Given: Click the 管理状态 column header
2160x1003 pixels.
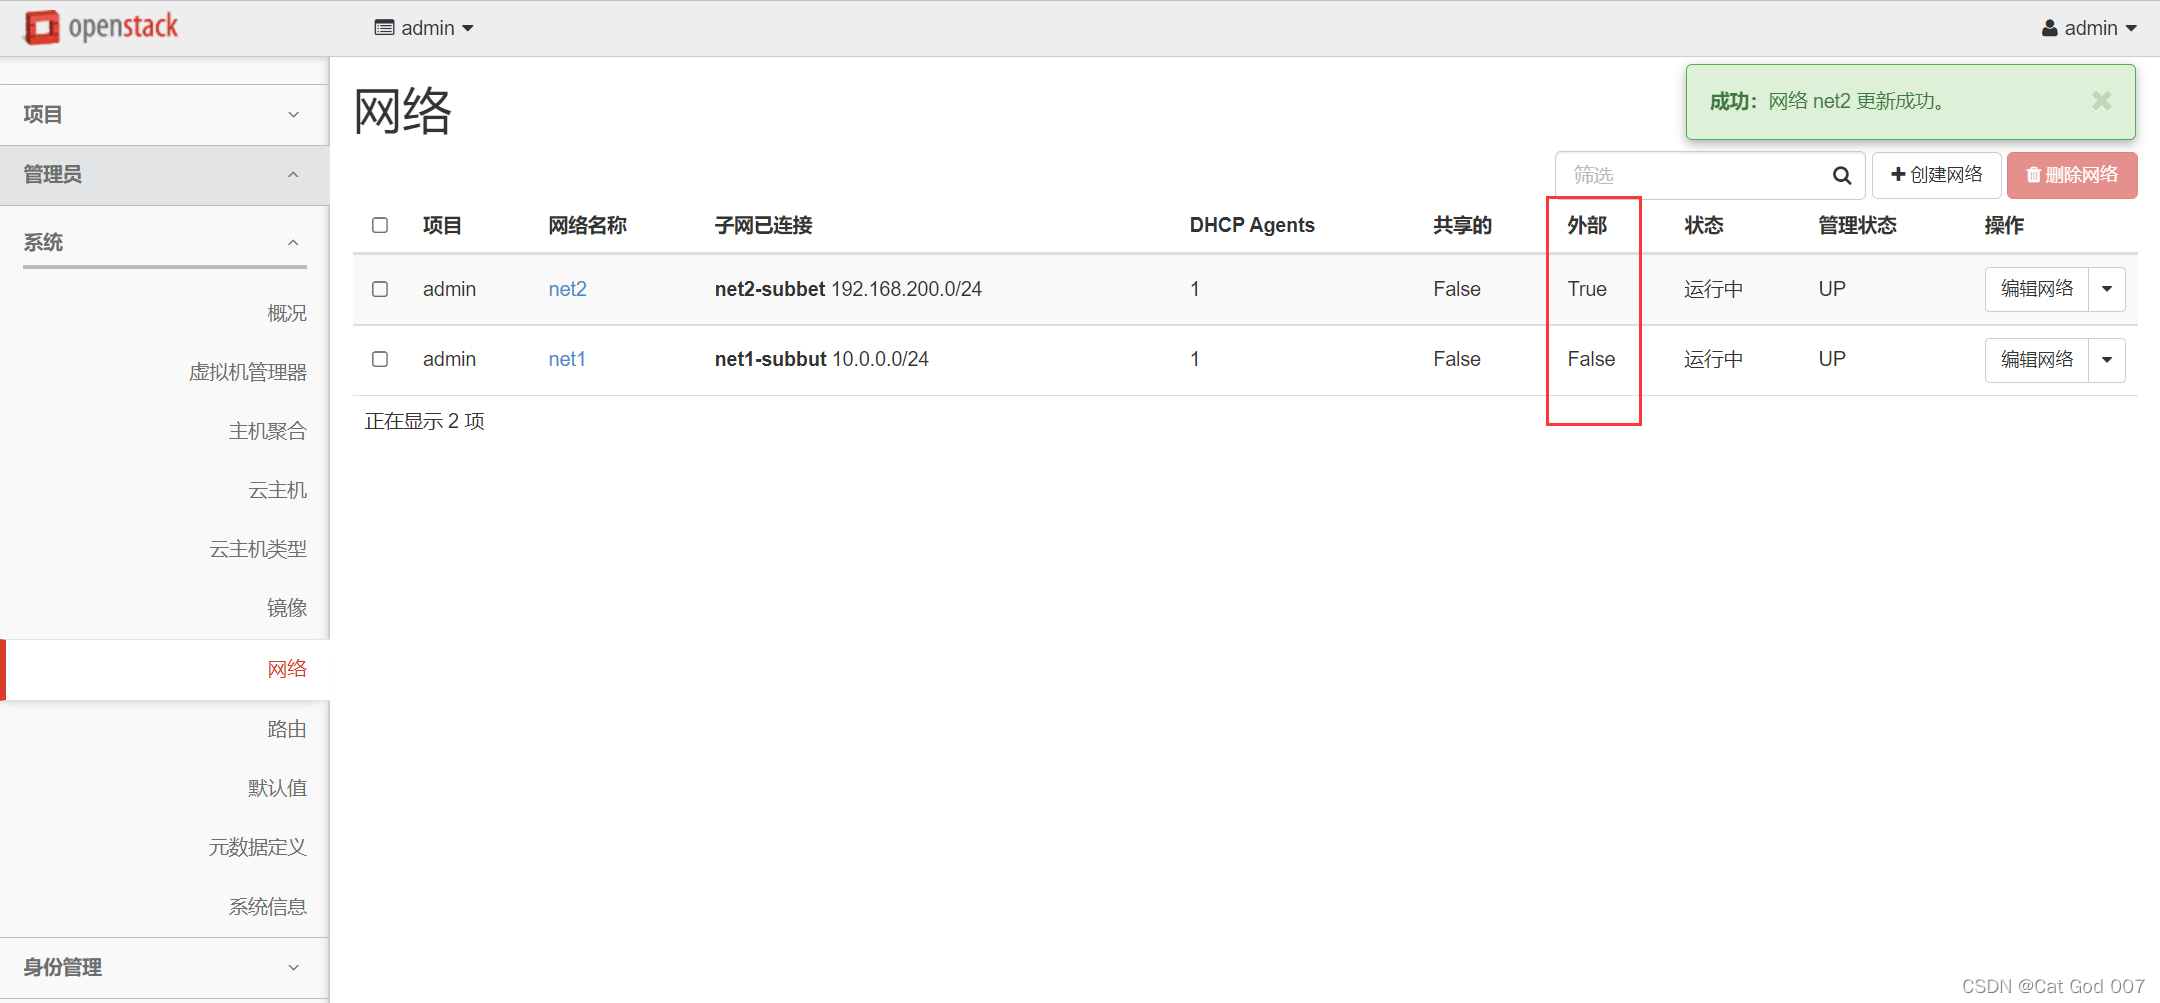Looking at the screenshot, I should [1857, 225].
